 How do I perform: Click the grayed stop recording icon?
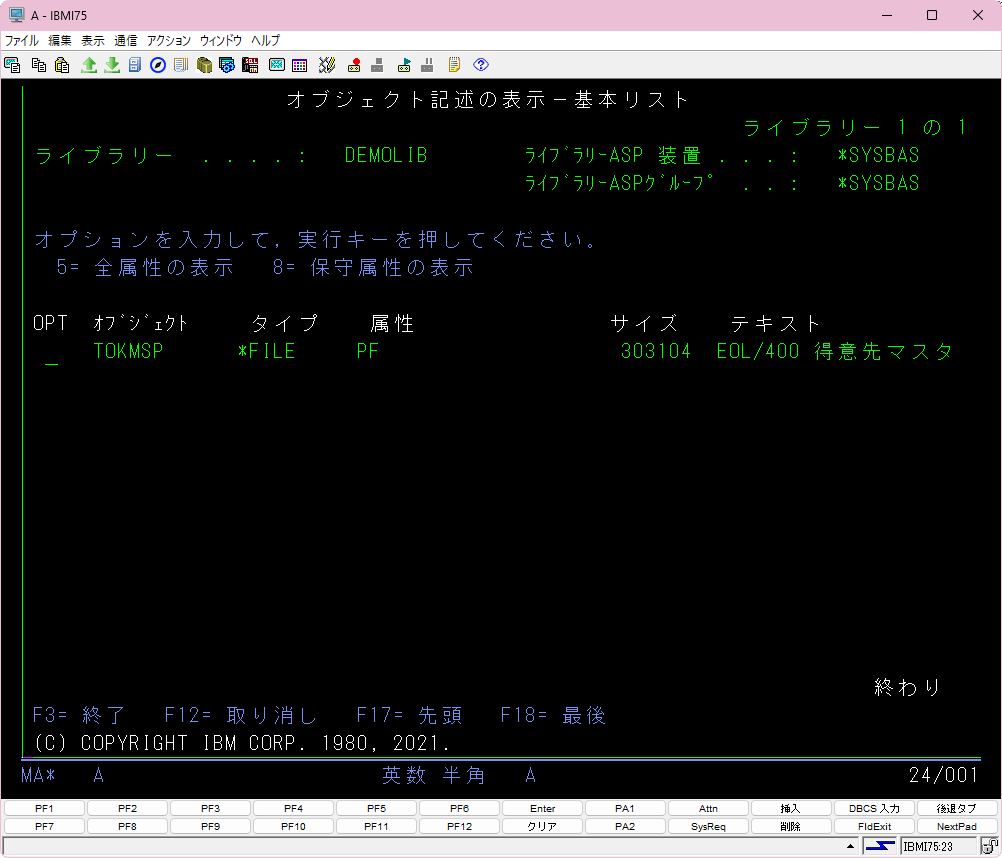(377, 65)
